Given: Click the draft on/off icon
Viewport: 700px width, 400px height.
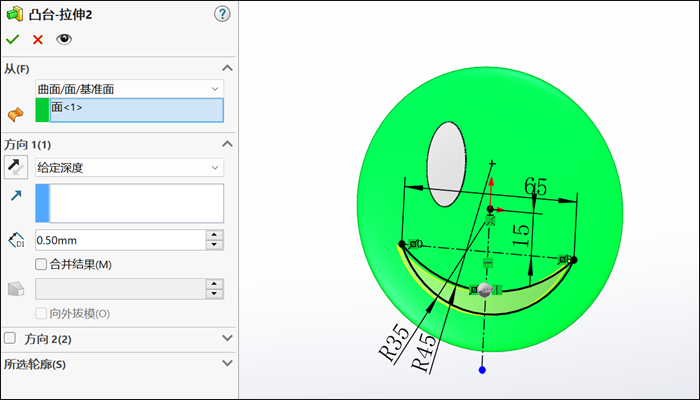Looking at the screenshot, I should point(16,288).
